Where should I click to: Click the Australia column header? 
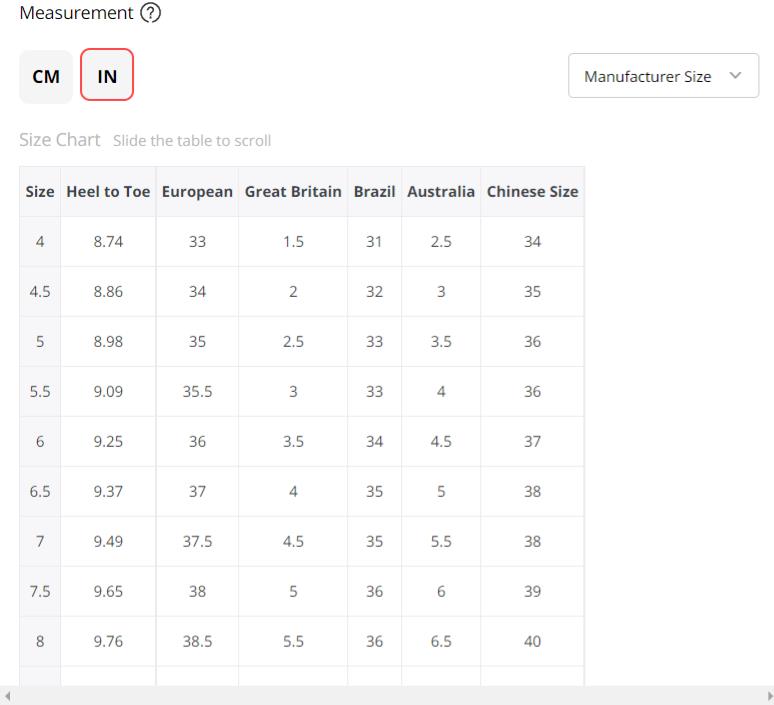coord(441,192)
